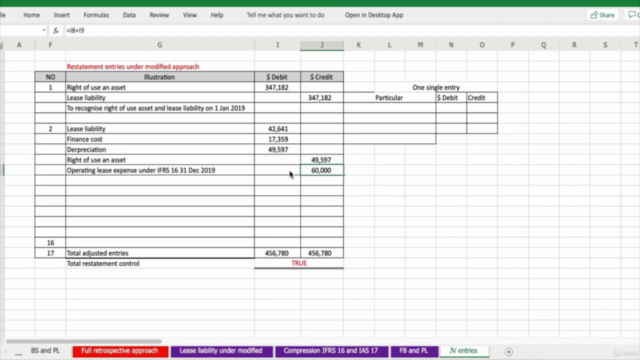The width and height of the screenshot is (640, 360).
Task: Select the Credit header in single entry table
Action: tap(482, 98)
